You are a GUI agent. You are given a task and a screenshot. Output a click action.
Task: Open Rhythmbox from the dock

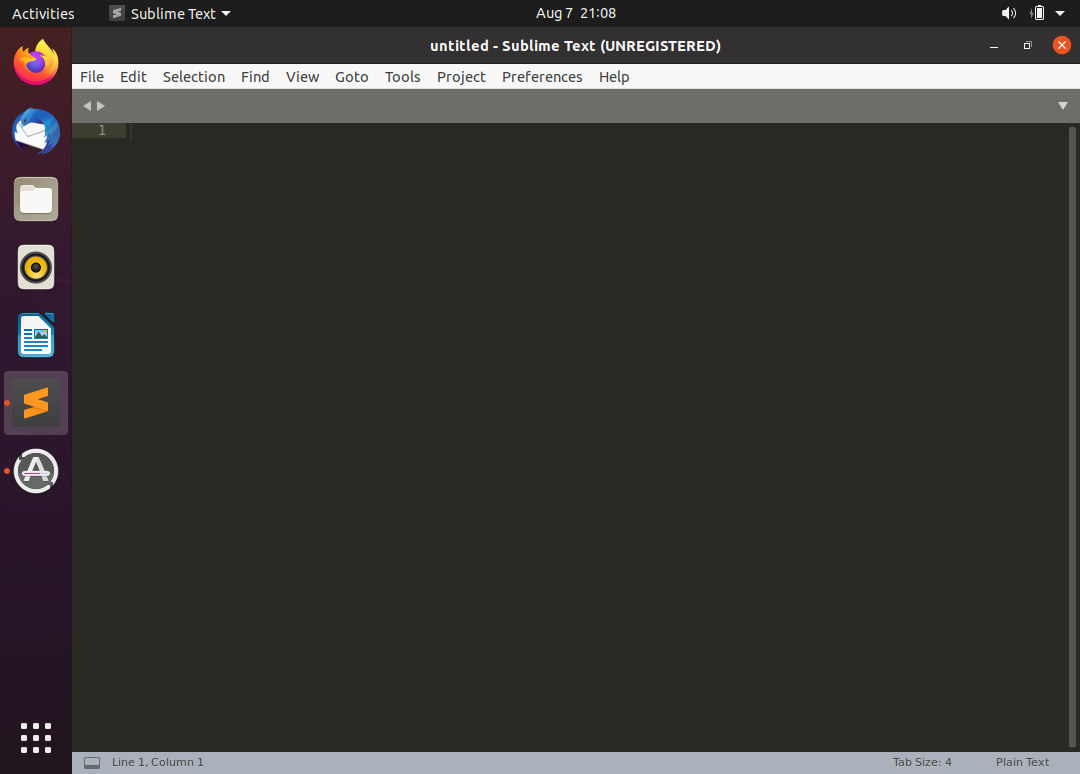pos(36,267)
